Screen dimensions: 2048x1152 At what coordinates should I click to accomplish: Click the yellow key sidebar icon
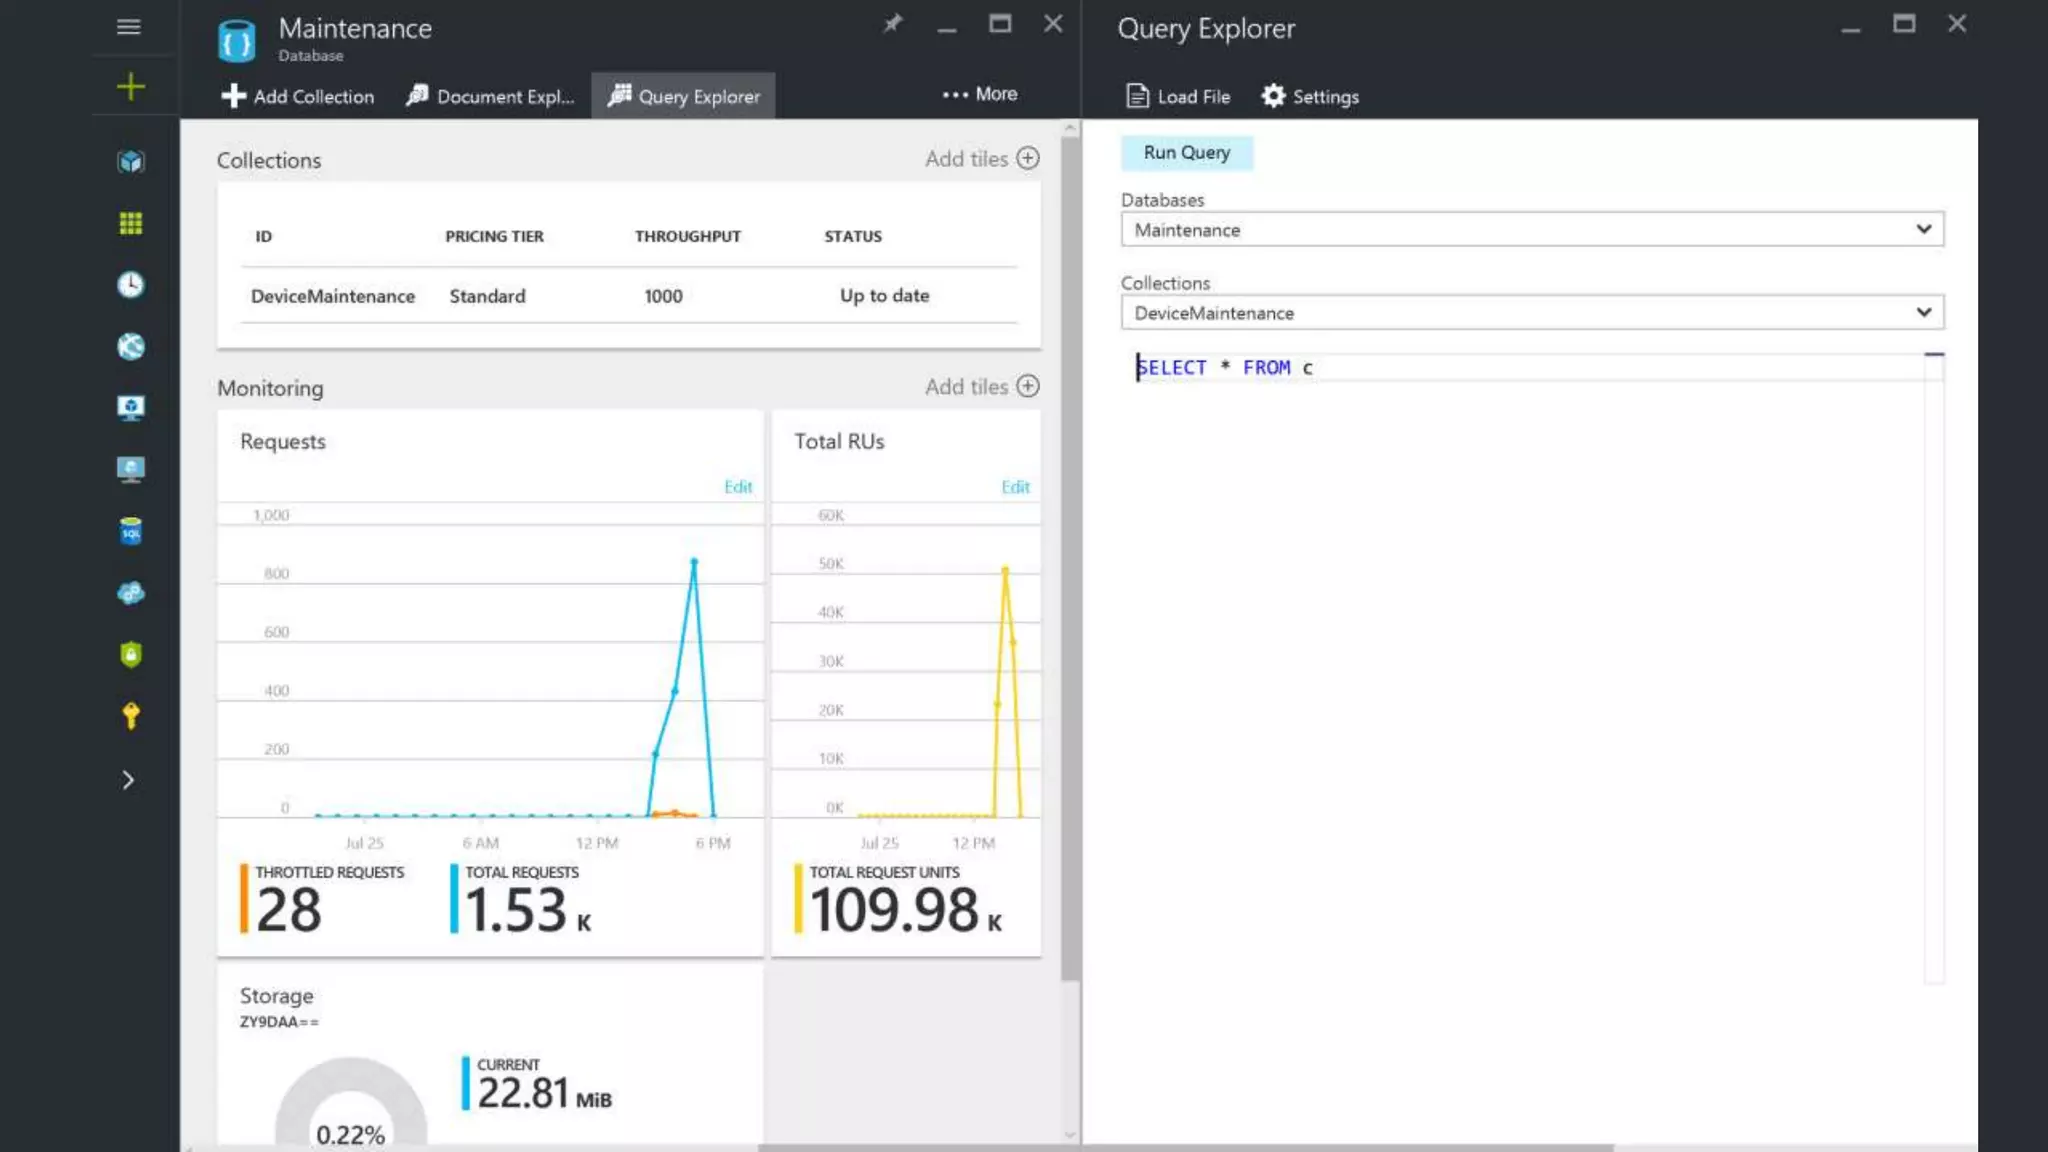point(130,716)
